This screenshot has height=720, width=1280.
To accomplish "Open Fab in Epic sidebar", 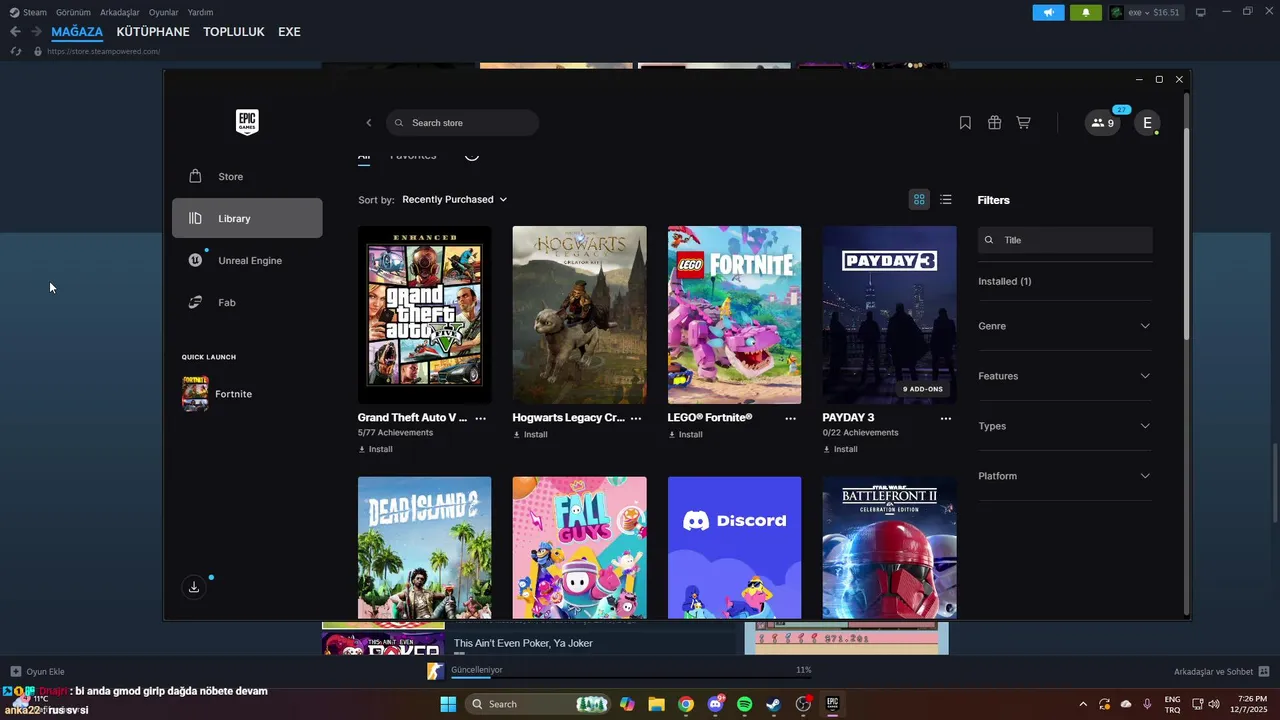I will coord(247,302).
